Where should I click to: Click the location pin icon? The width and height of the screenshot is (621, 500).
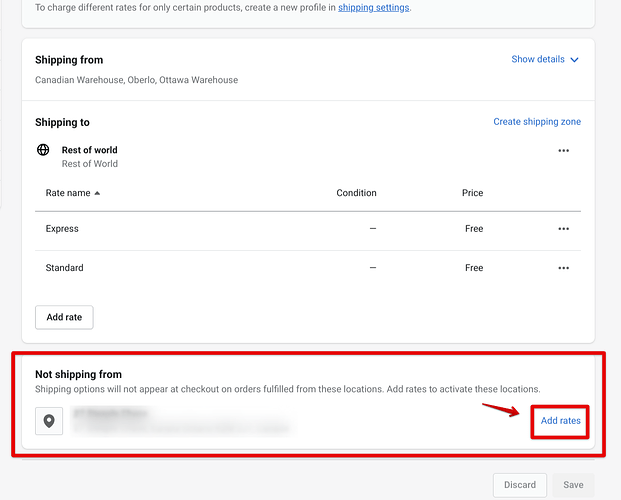pyautogui.click(x=49, y=421)
